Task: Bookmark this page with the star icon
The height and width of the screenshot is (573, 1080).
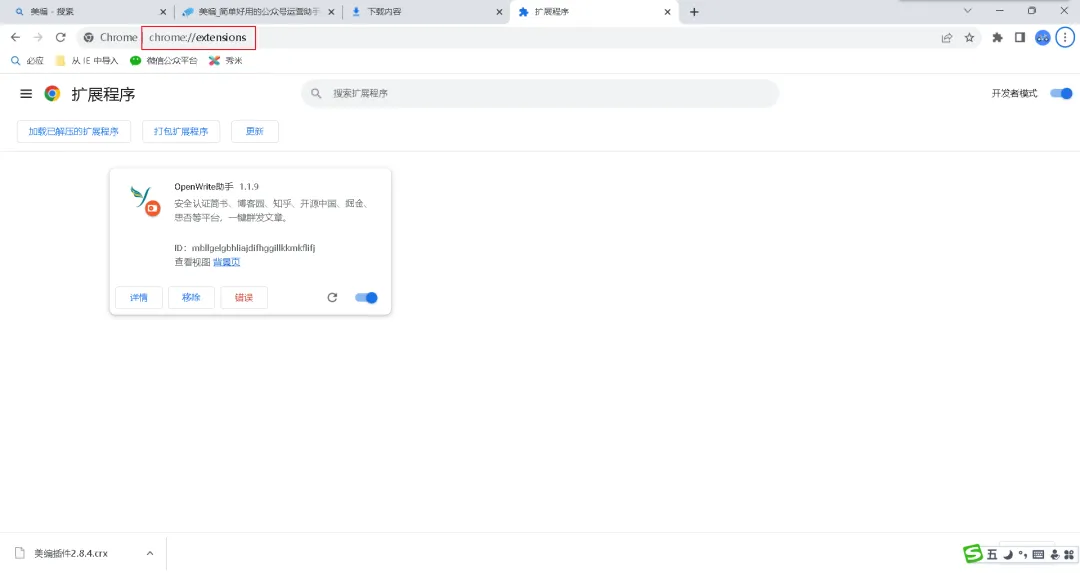Action: pyautogui.click(x=970, y=38)
